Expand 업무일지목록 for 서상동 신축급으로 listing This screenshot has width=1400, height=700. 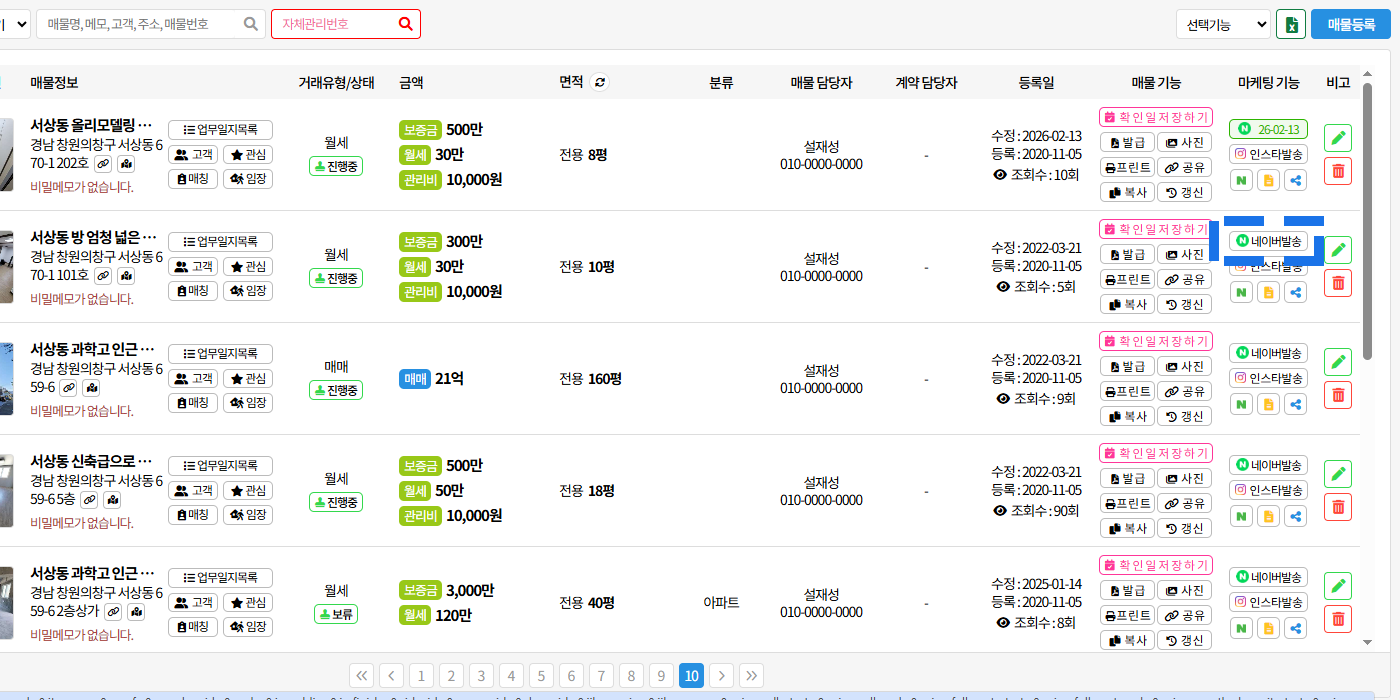pos(220,466)
